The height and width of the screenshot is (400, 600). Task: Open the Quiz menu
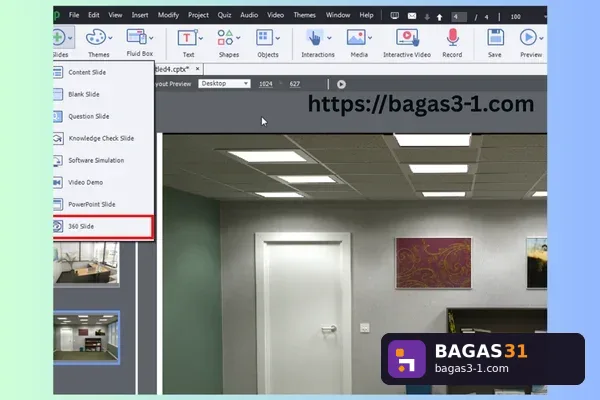click(224, 15)
